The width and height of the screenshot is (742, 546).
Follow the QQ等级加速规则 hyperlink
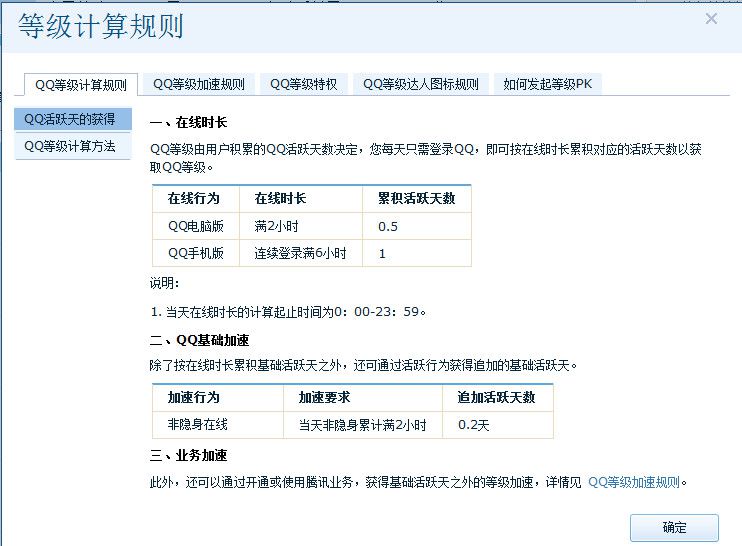point(634,482)
